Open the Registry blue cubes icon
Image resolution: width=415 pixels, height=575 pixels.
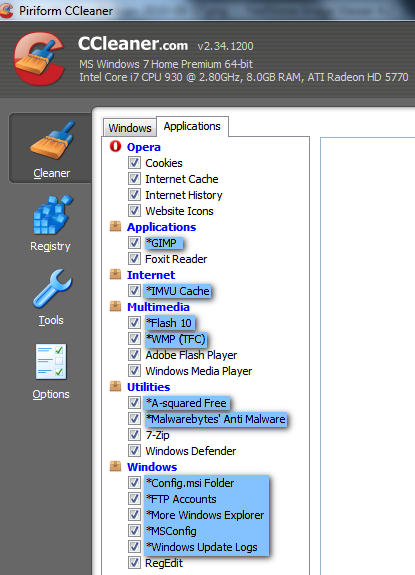[x=52, y=215]
